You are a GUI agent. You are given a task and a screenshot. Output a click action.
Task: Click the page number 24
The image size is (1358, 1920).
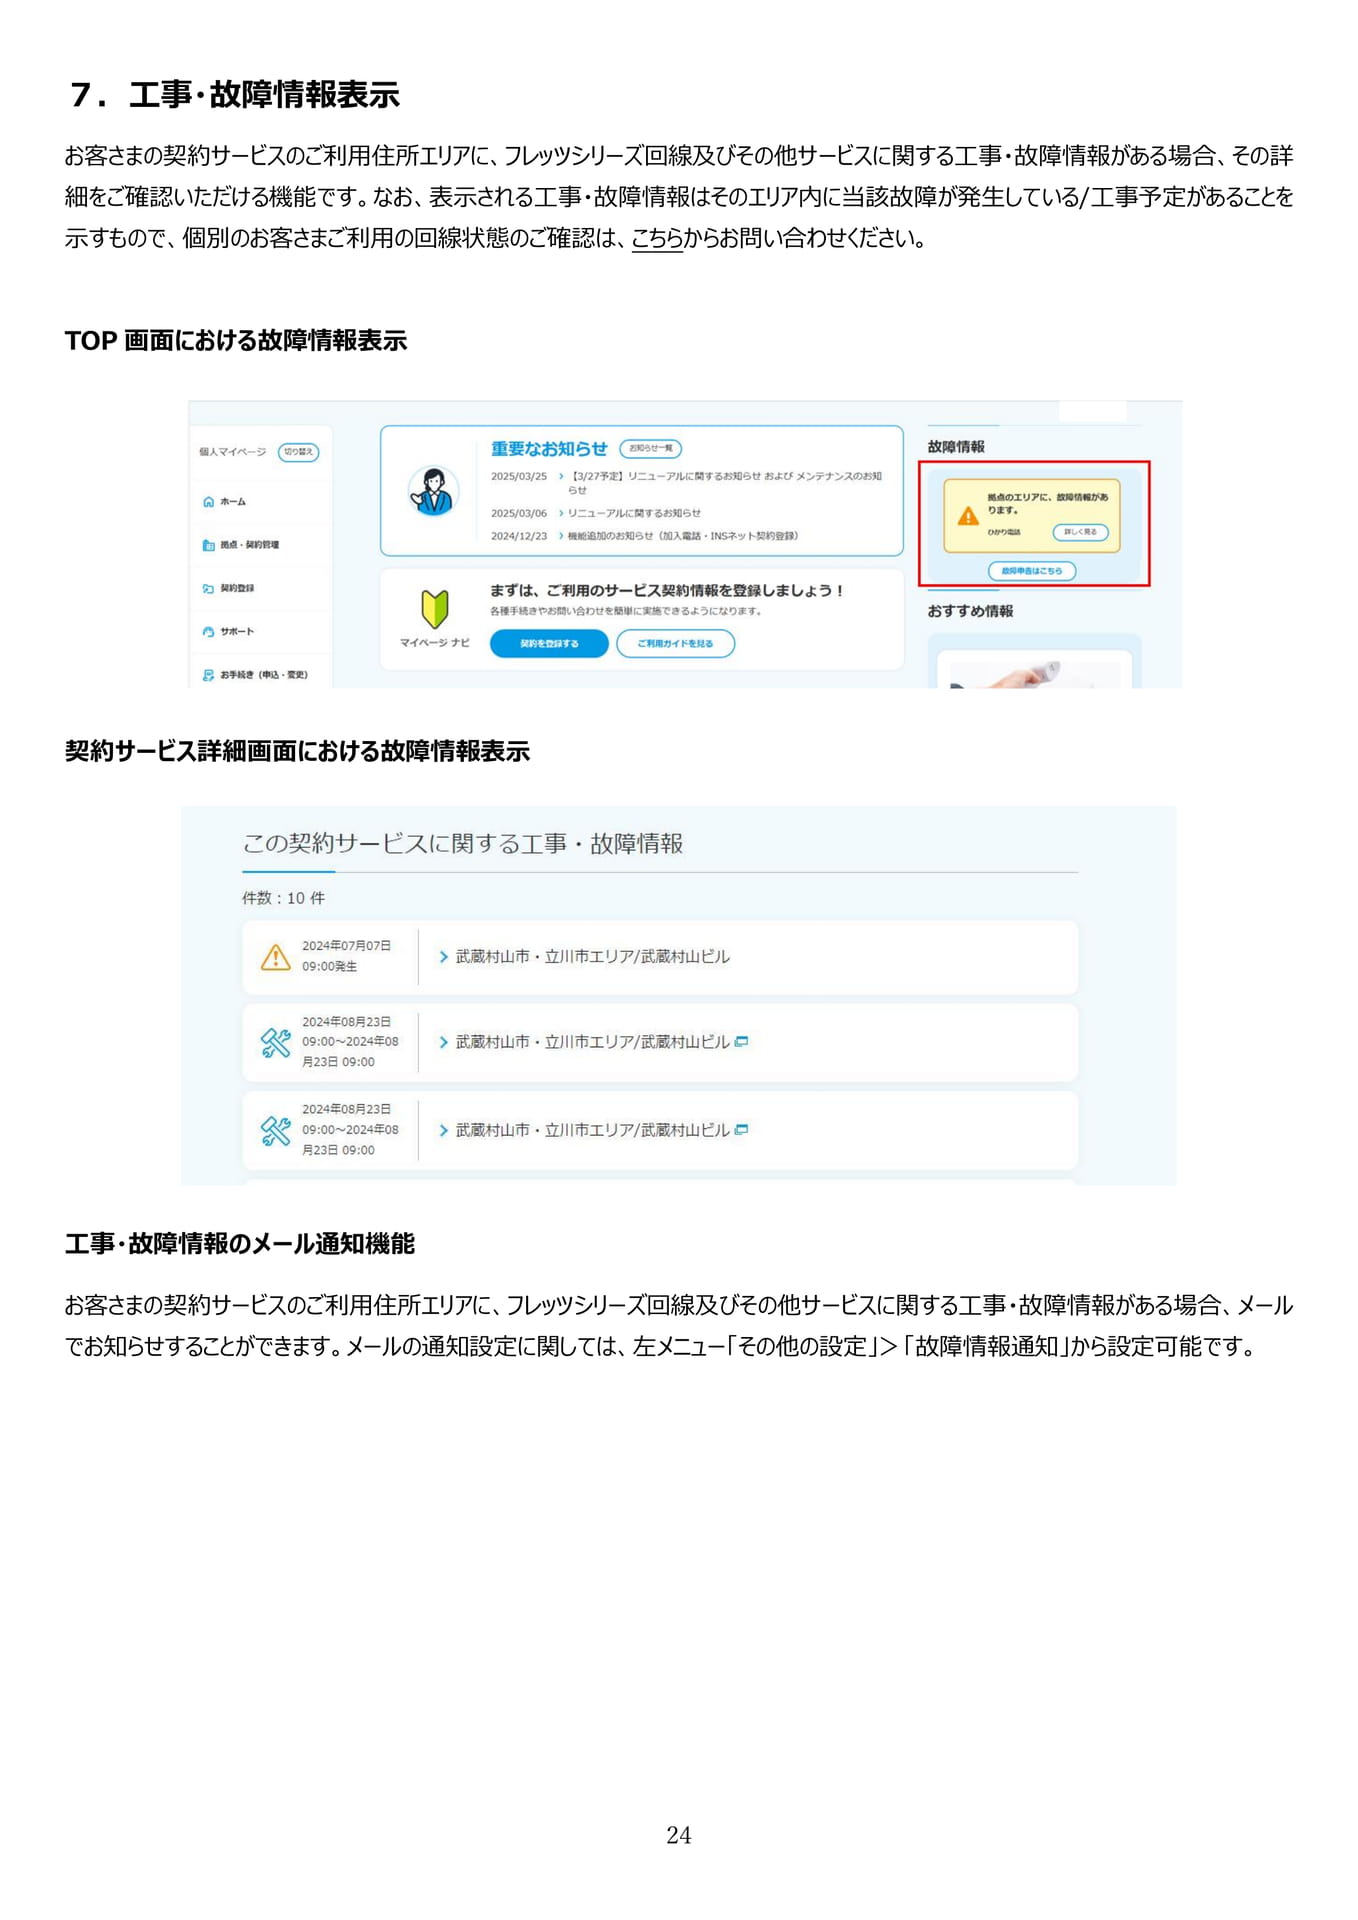tap(679, 1835)
